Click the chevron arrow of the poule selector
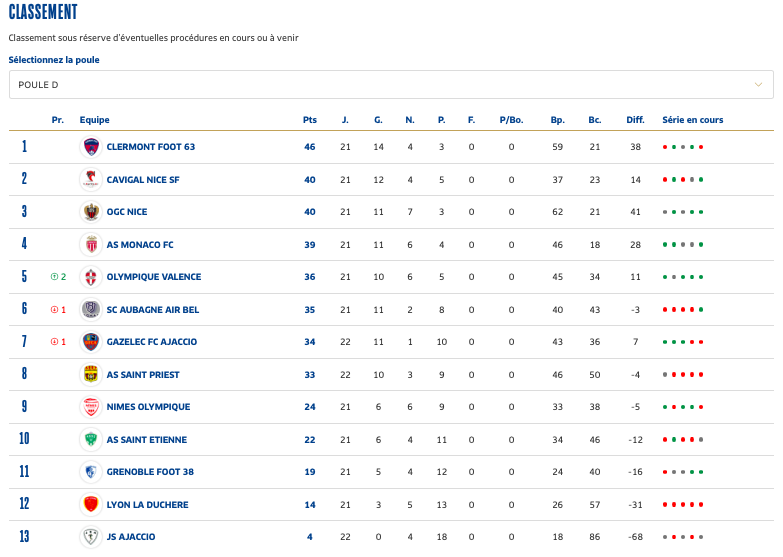This screenshot has width=783, height=557. point(758,84)
